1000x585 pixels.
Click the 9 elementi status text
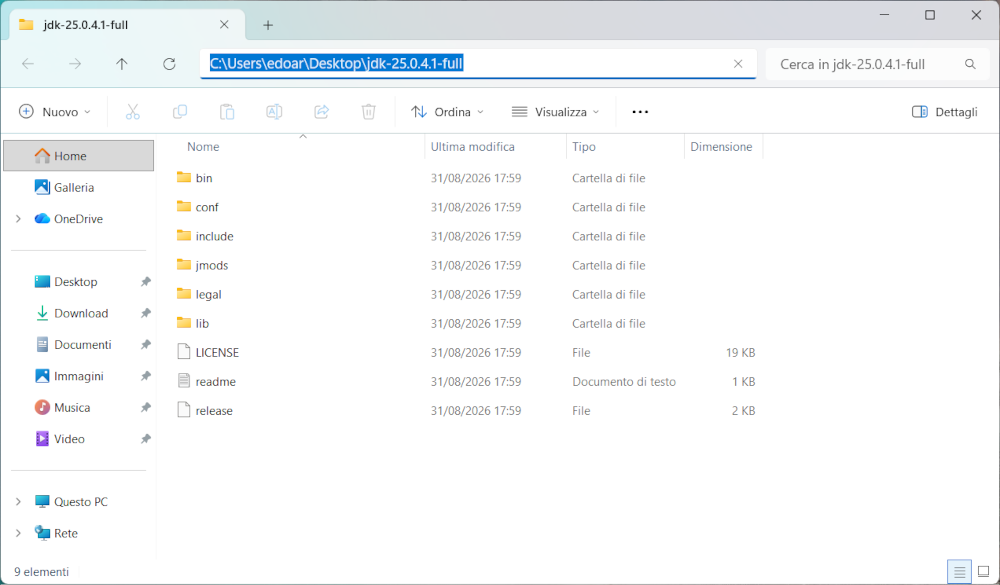pos(41,572)
